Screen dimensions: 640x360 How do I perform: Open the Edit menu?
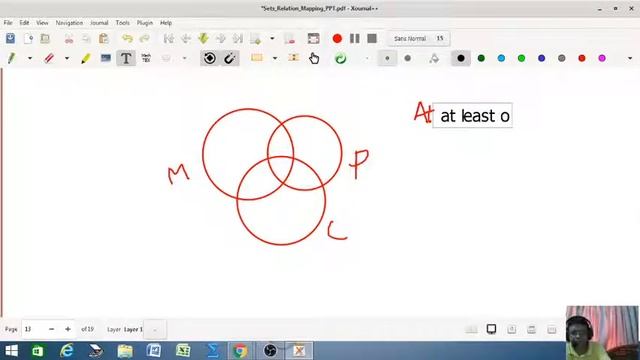pyautogui.click(x=24, y=23)
